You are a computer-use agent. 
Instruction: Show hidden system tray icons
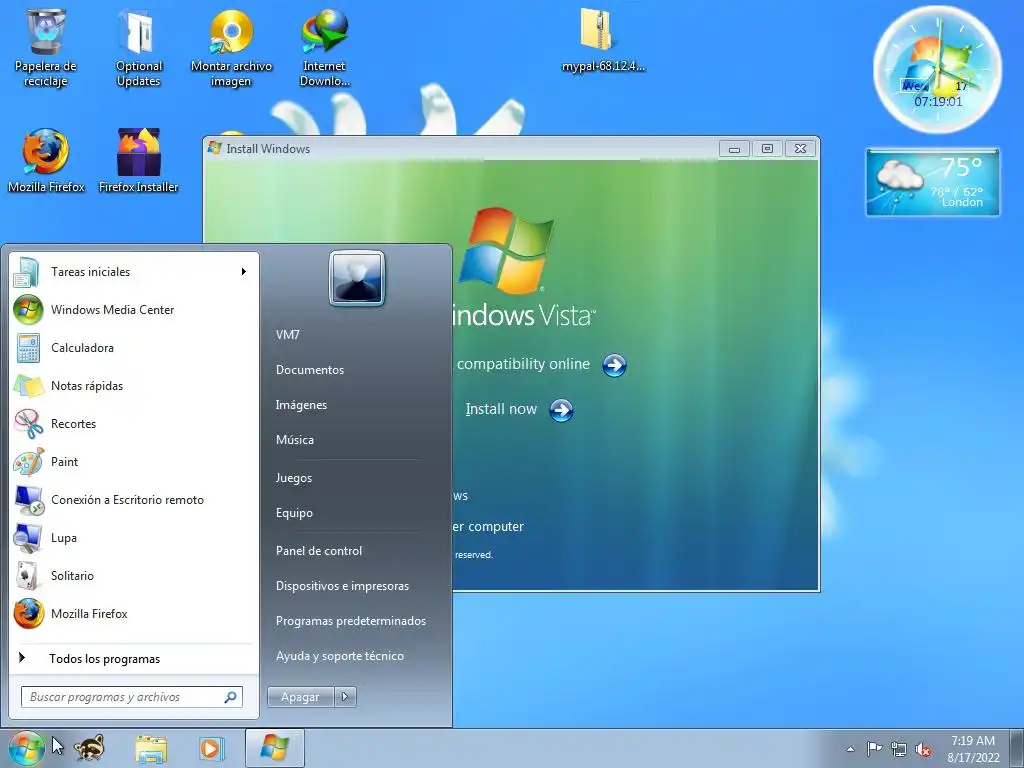pyautogui.click(x=850, y=749)
